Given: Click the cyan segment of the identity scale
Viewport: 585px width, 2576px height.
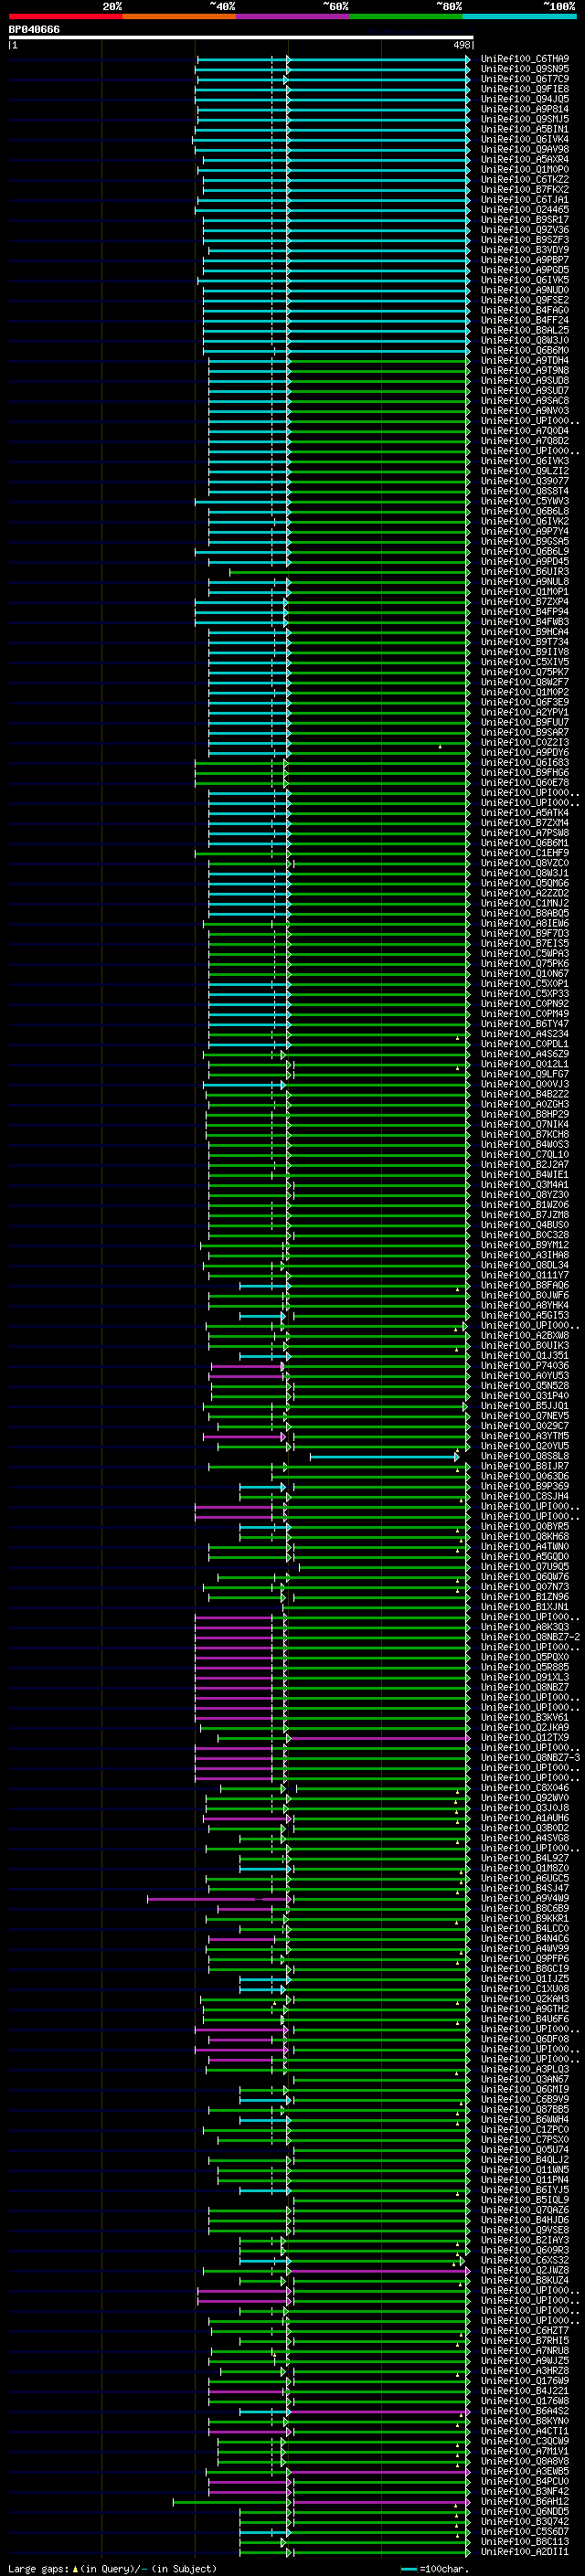Looking at the screenshot, I should 519,16.
